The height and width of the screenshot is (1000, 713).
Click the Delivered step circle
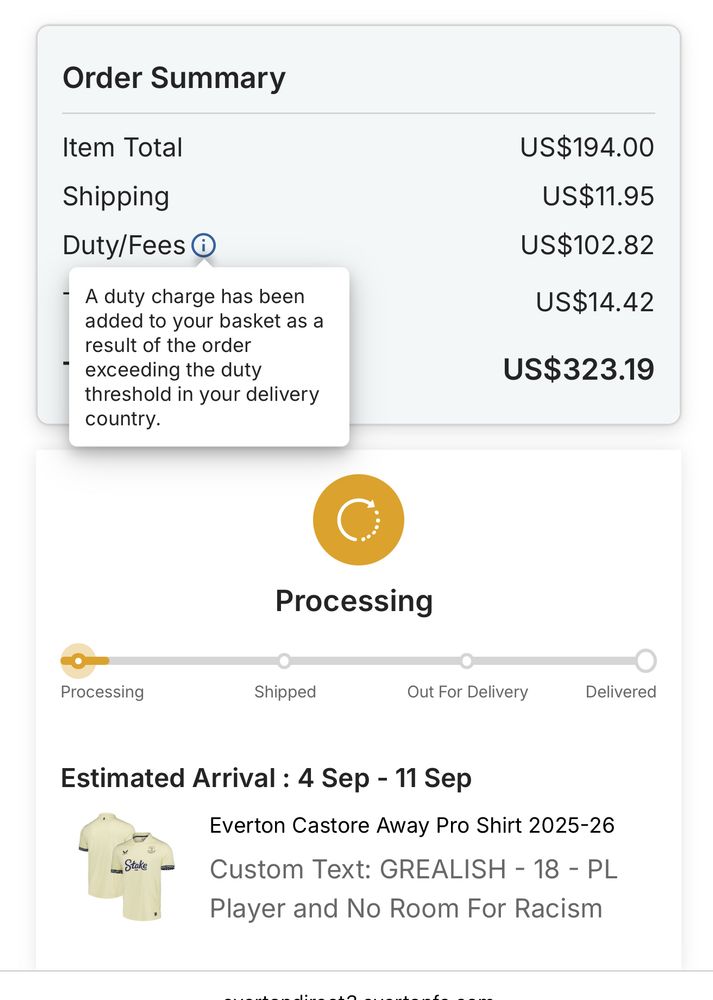pos(646,661)
